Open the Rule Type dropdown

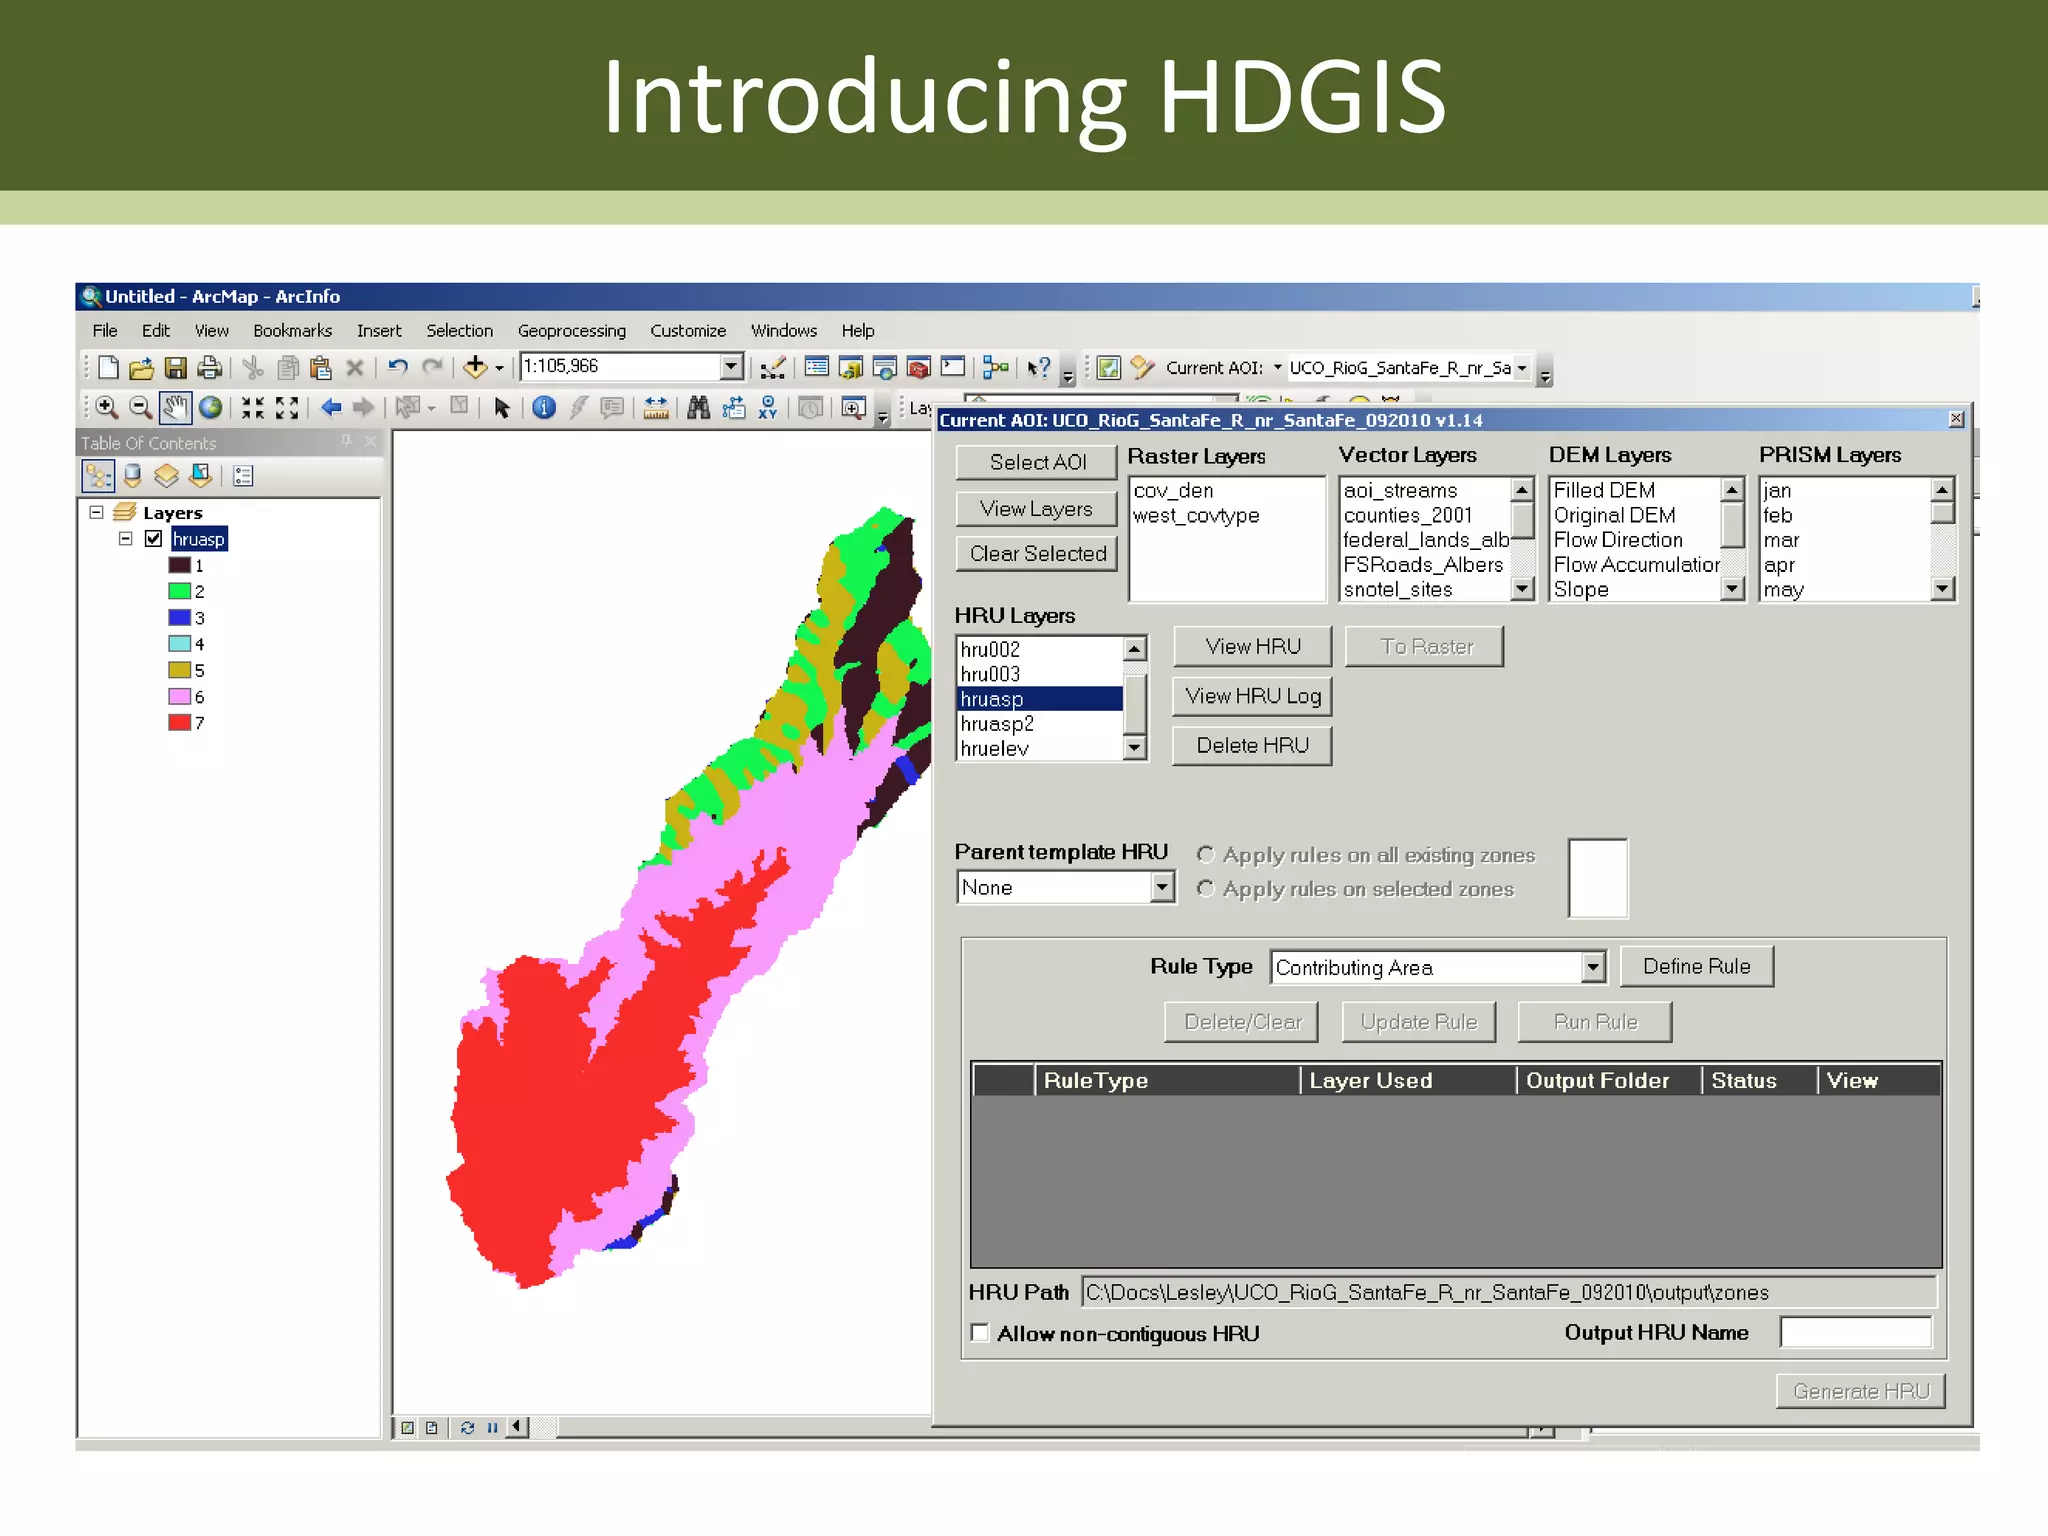(x=1592, y=967)
